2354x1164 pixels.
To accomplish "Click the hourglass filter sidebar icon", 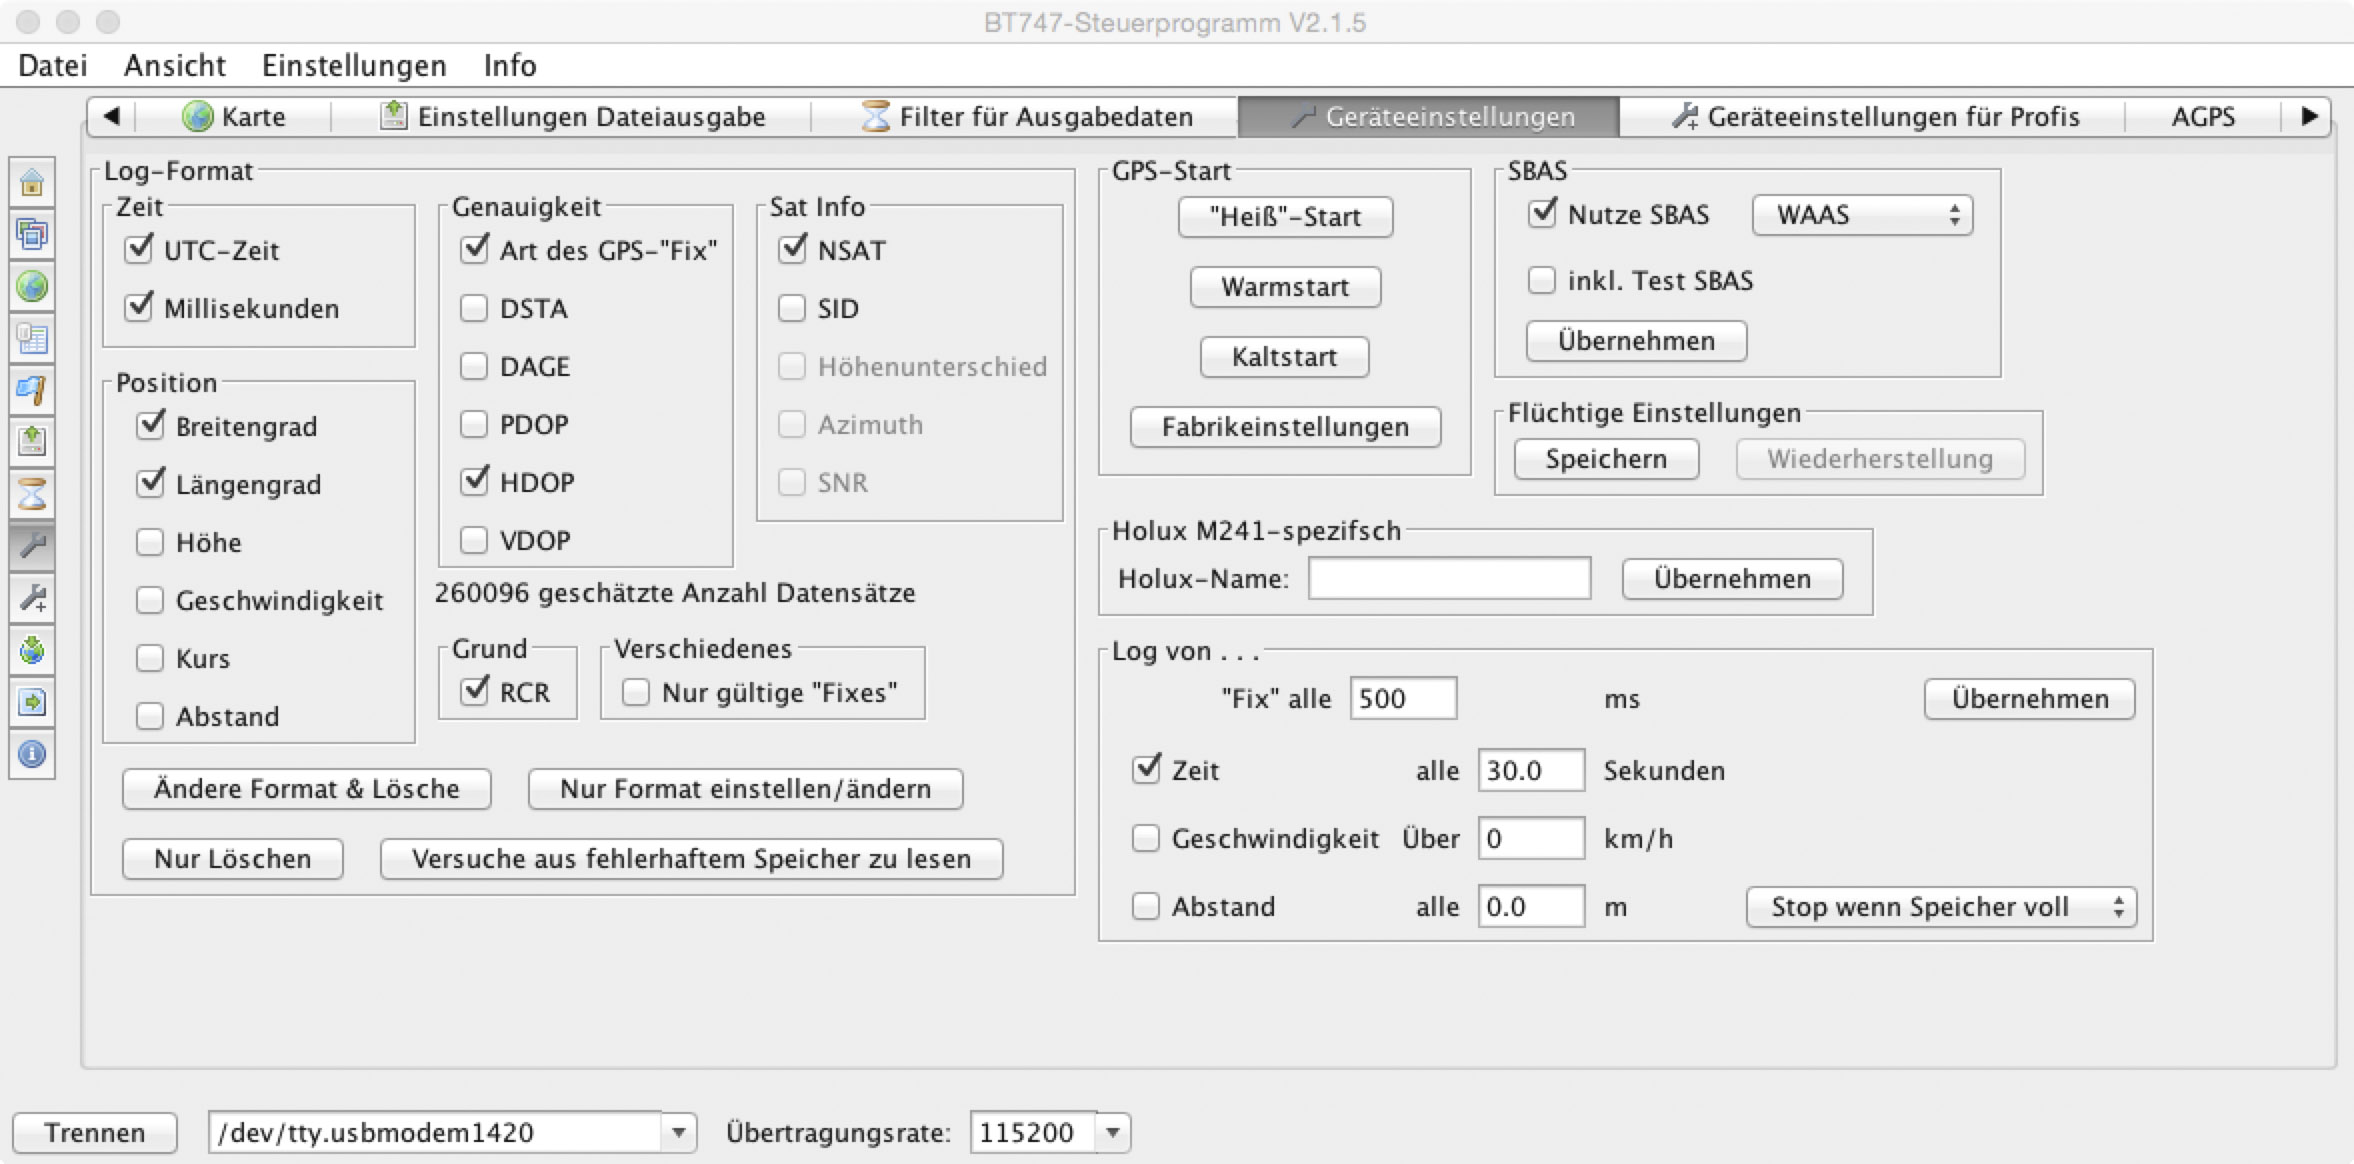I will 32,494.
